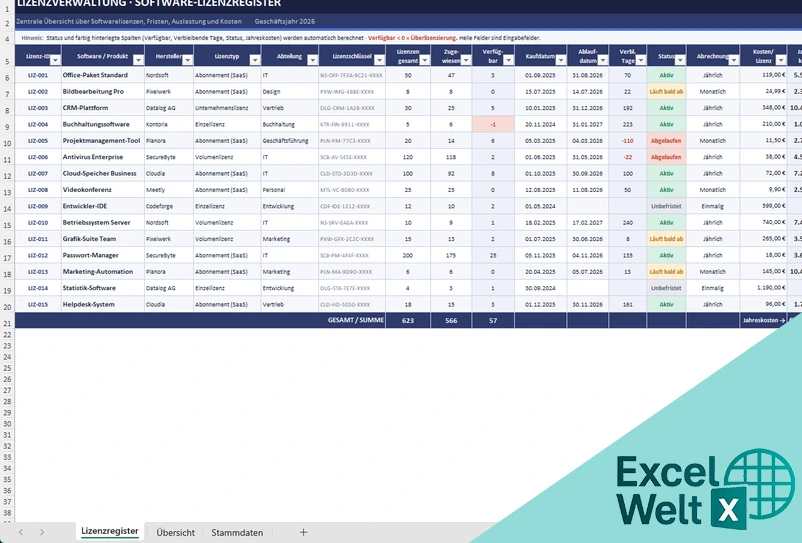Select row header 14
Screen dimensions: 802x543
7,209
